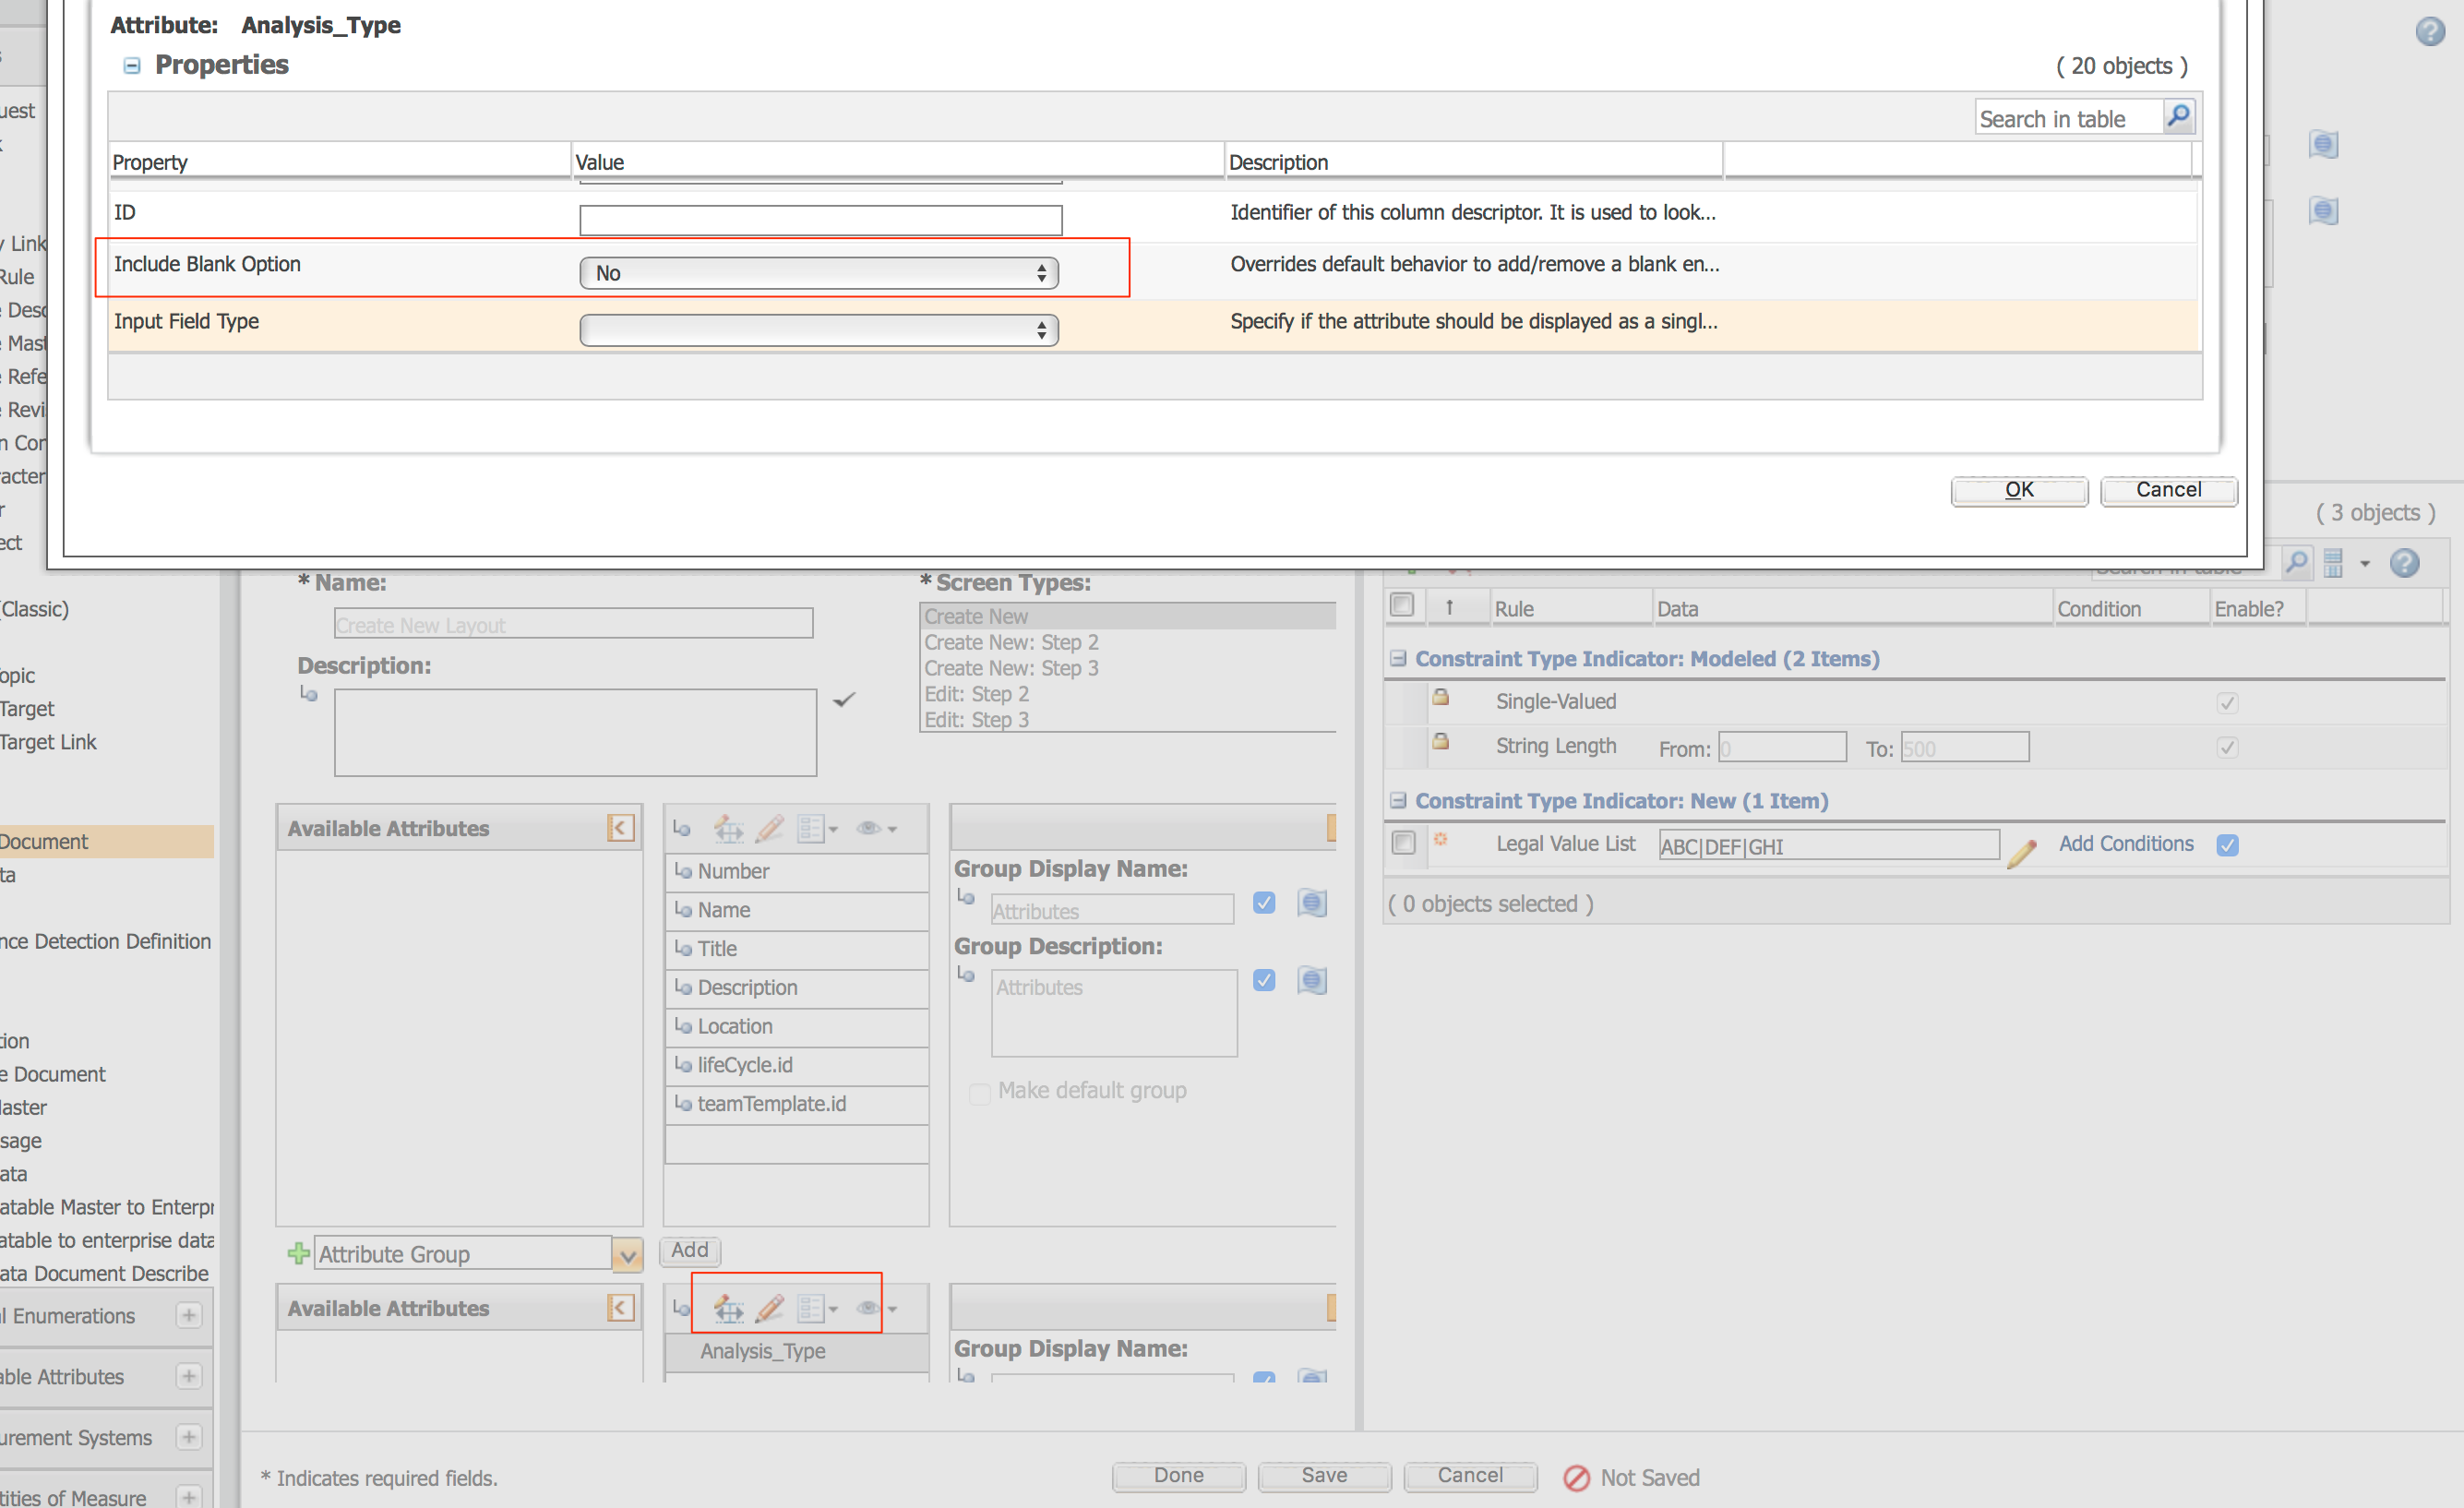Screen dimensions: 2464x1508
Task: Click Cancel in the Analysis_Type dialog
Action: pos(2168,490)
